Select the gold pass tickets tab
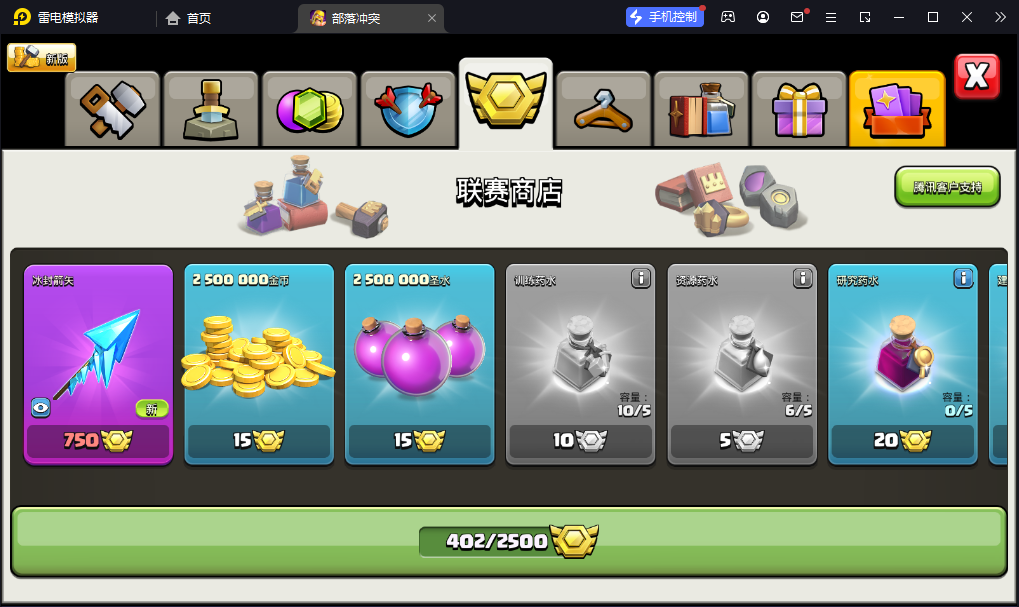The image size is (1019, 607). 897,109
